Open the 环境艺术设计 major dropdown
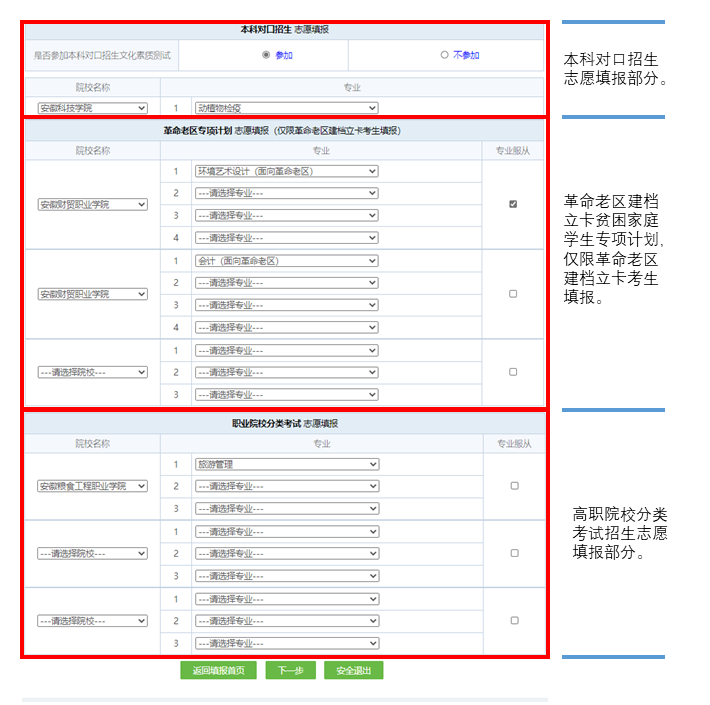Screen dimensions: 710x705 [x=286, y=171]
